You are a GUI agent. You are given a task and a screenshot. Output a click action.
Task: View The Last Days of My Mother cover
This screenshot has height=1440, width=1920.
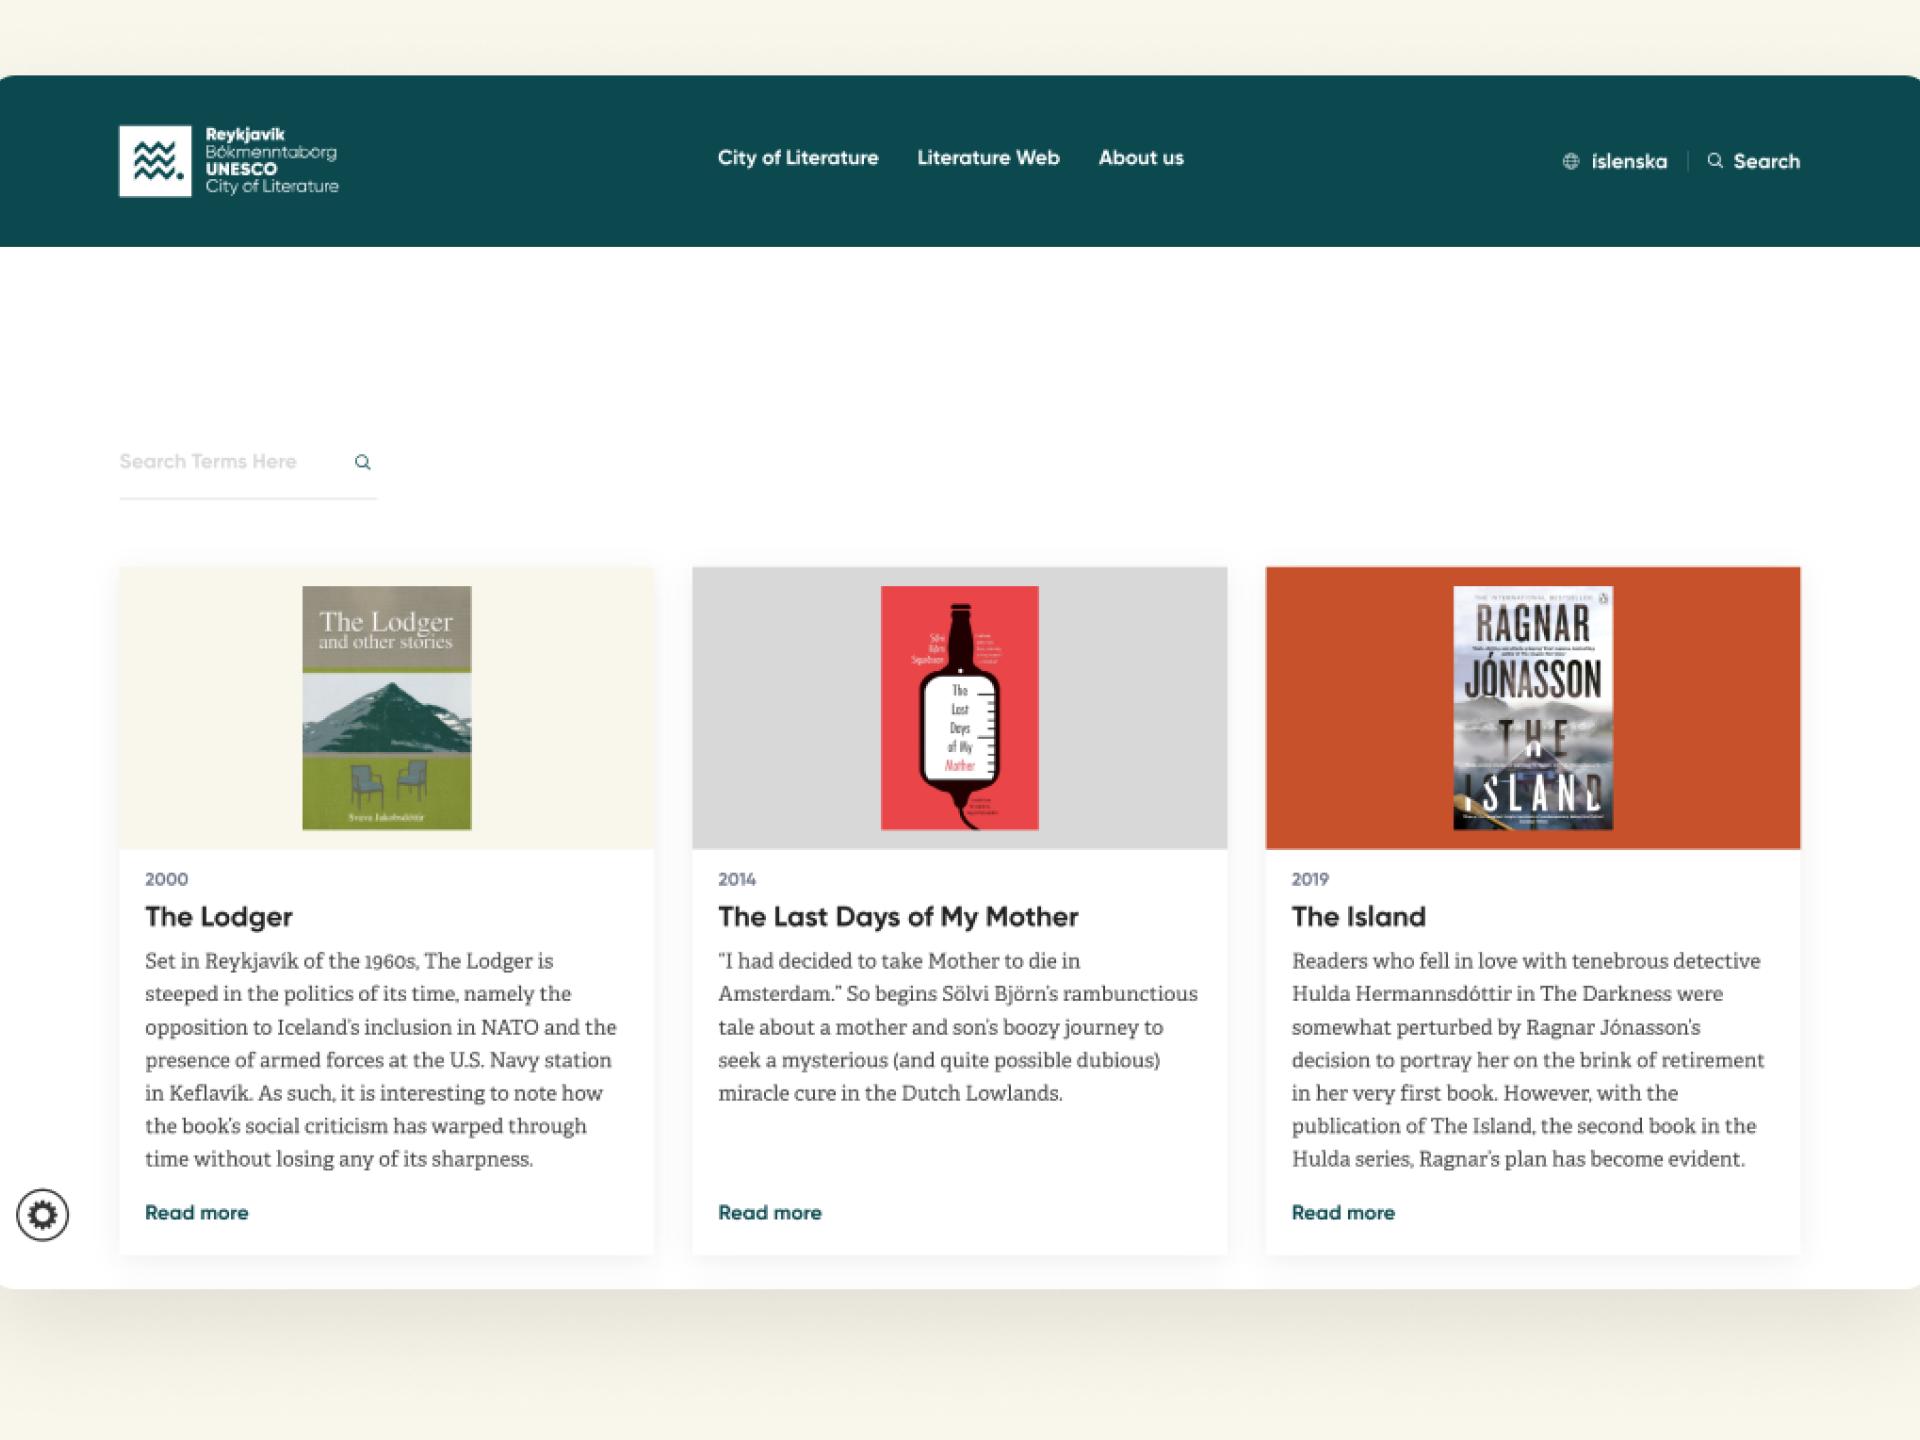coord(958,707)
